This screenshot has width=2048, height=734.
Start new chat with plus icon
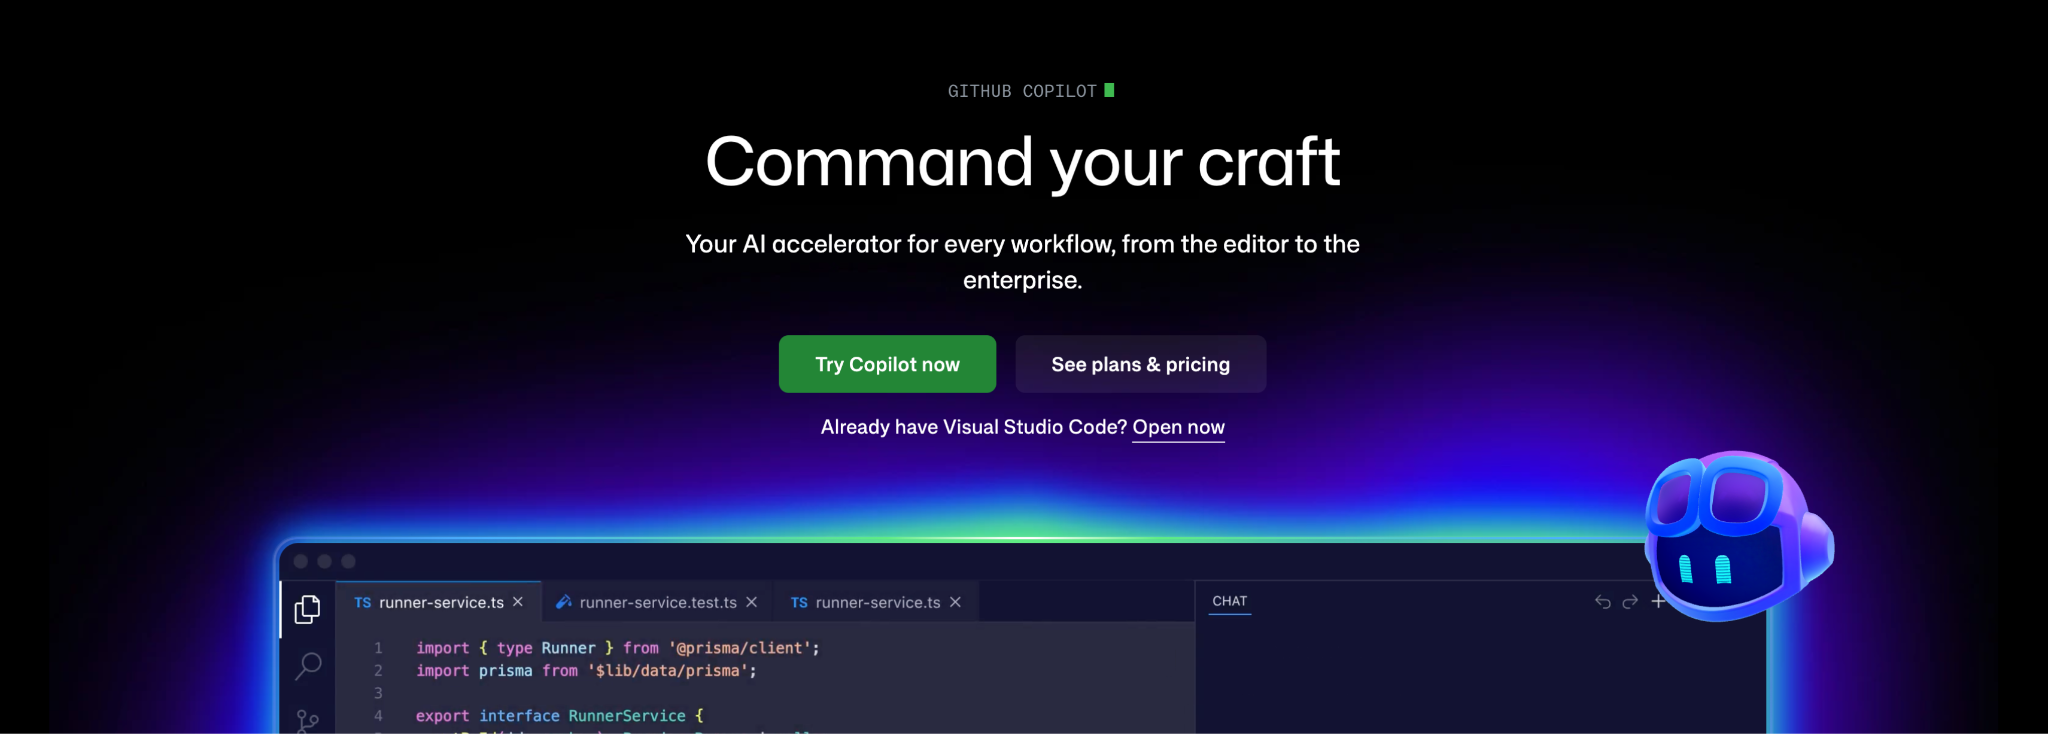1658,601
